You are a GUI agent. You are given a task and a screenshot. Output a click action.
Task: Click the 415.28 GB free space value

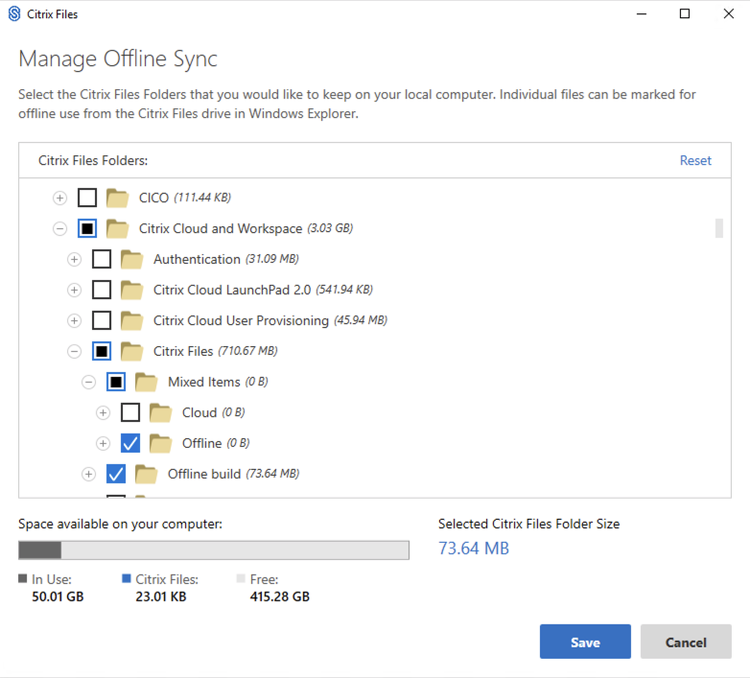point(280,597)
